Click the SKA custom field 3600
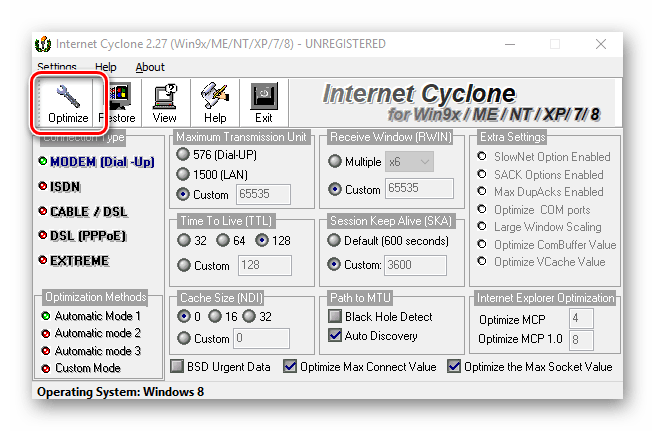655x431 pixels. click(x=416, y=265)
